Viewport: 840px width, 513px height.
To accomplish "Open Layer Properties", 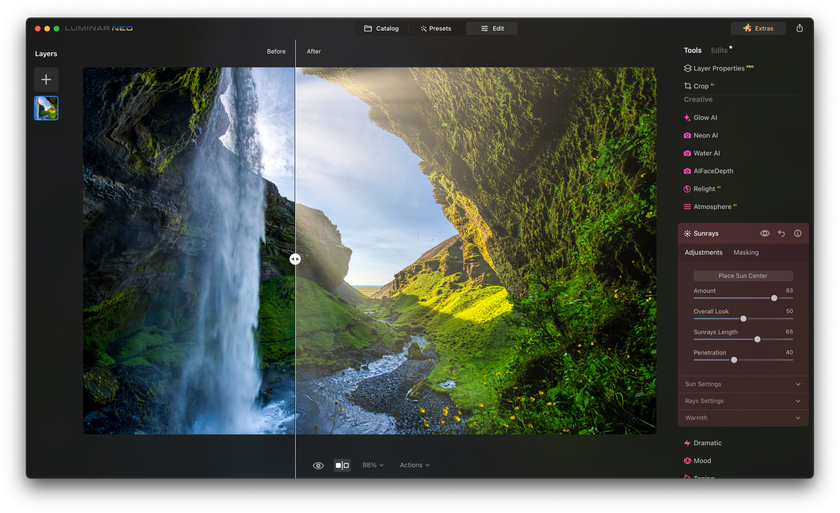I will coord(718,68).
